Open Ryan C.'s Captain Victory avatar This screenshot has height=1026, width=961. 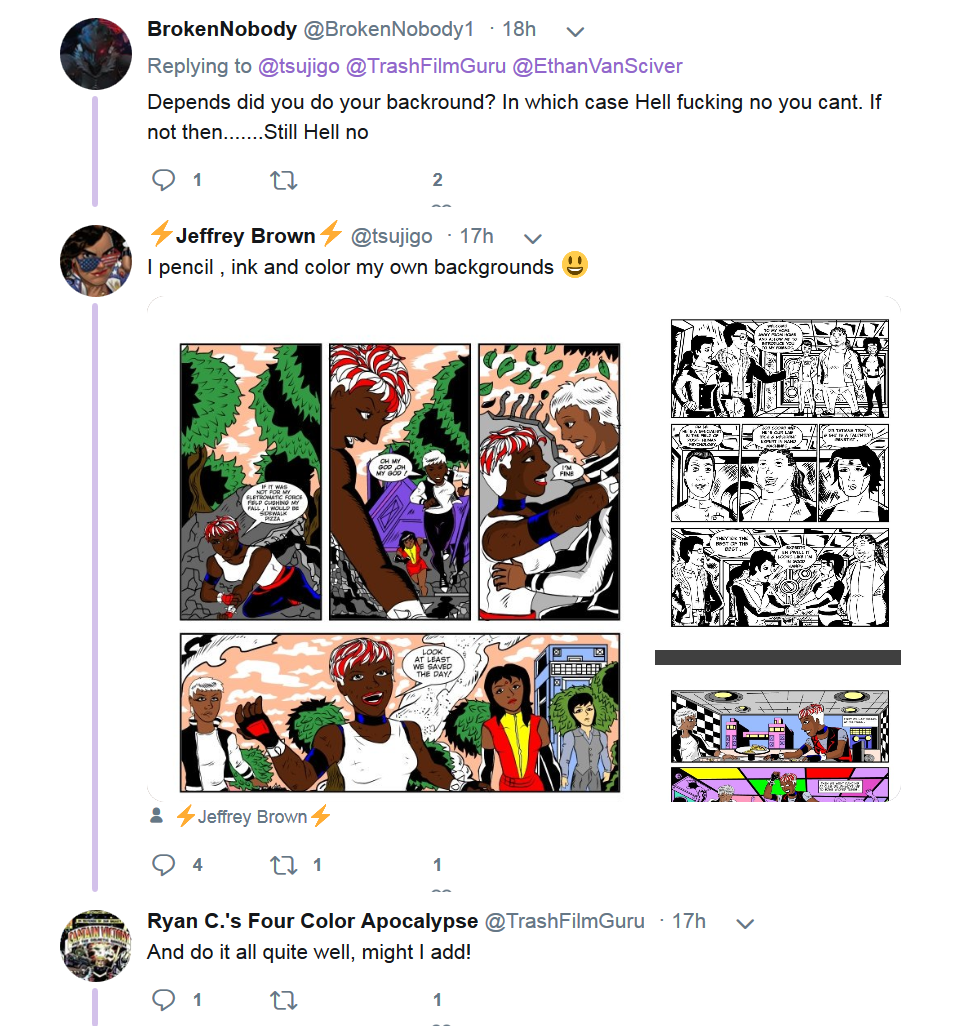coord(96,946)
